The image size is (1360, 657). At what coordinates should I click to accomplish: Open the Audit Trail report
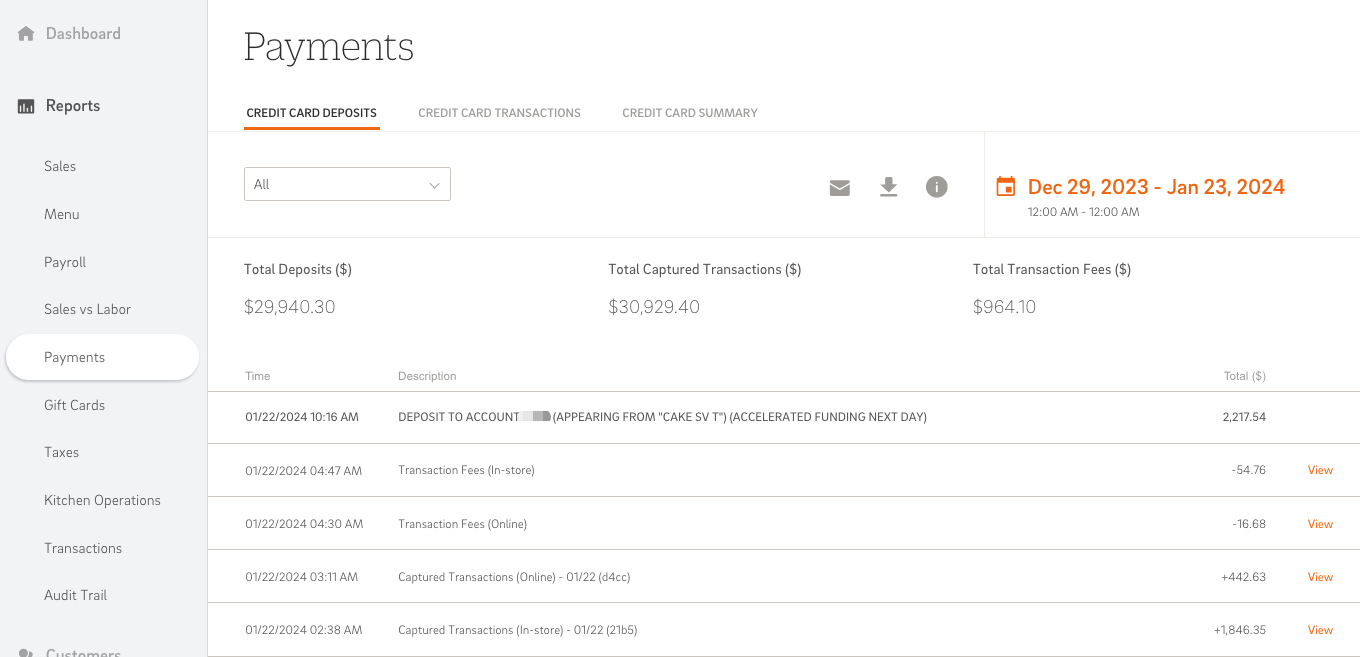pos(76,595)
